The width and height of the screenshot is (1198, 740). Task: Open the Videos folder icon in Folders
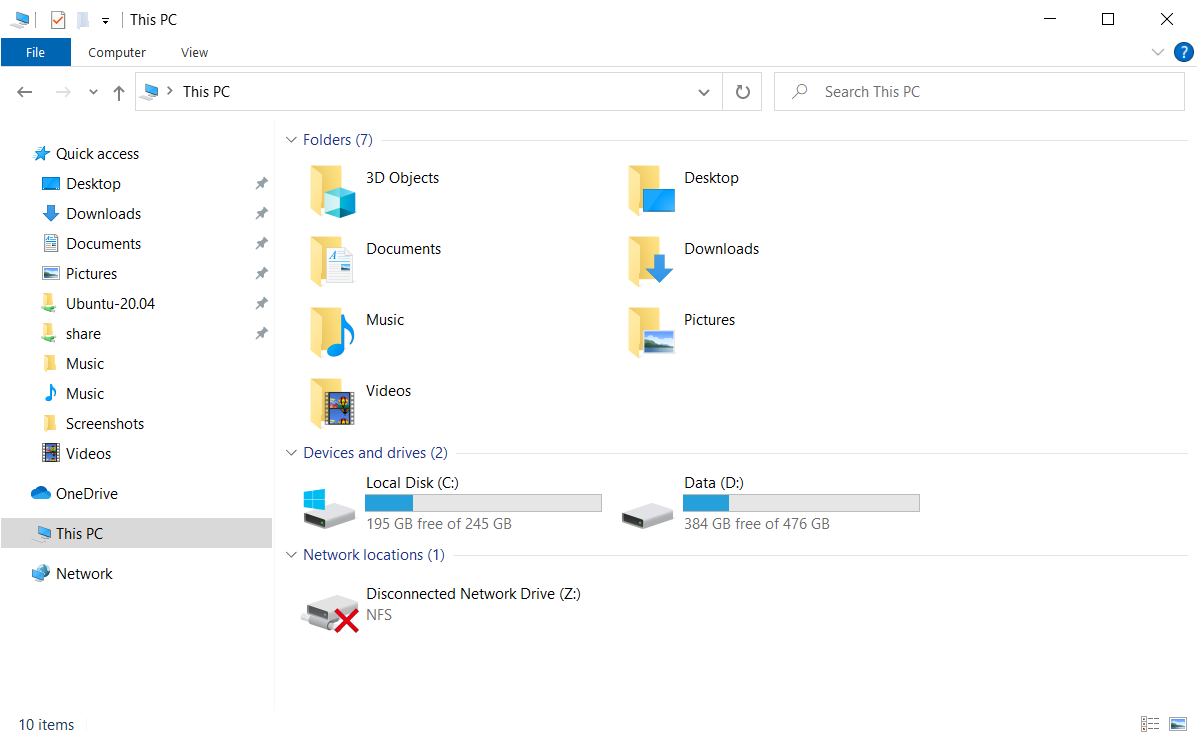point(332,404)
